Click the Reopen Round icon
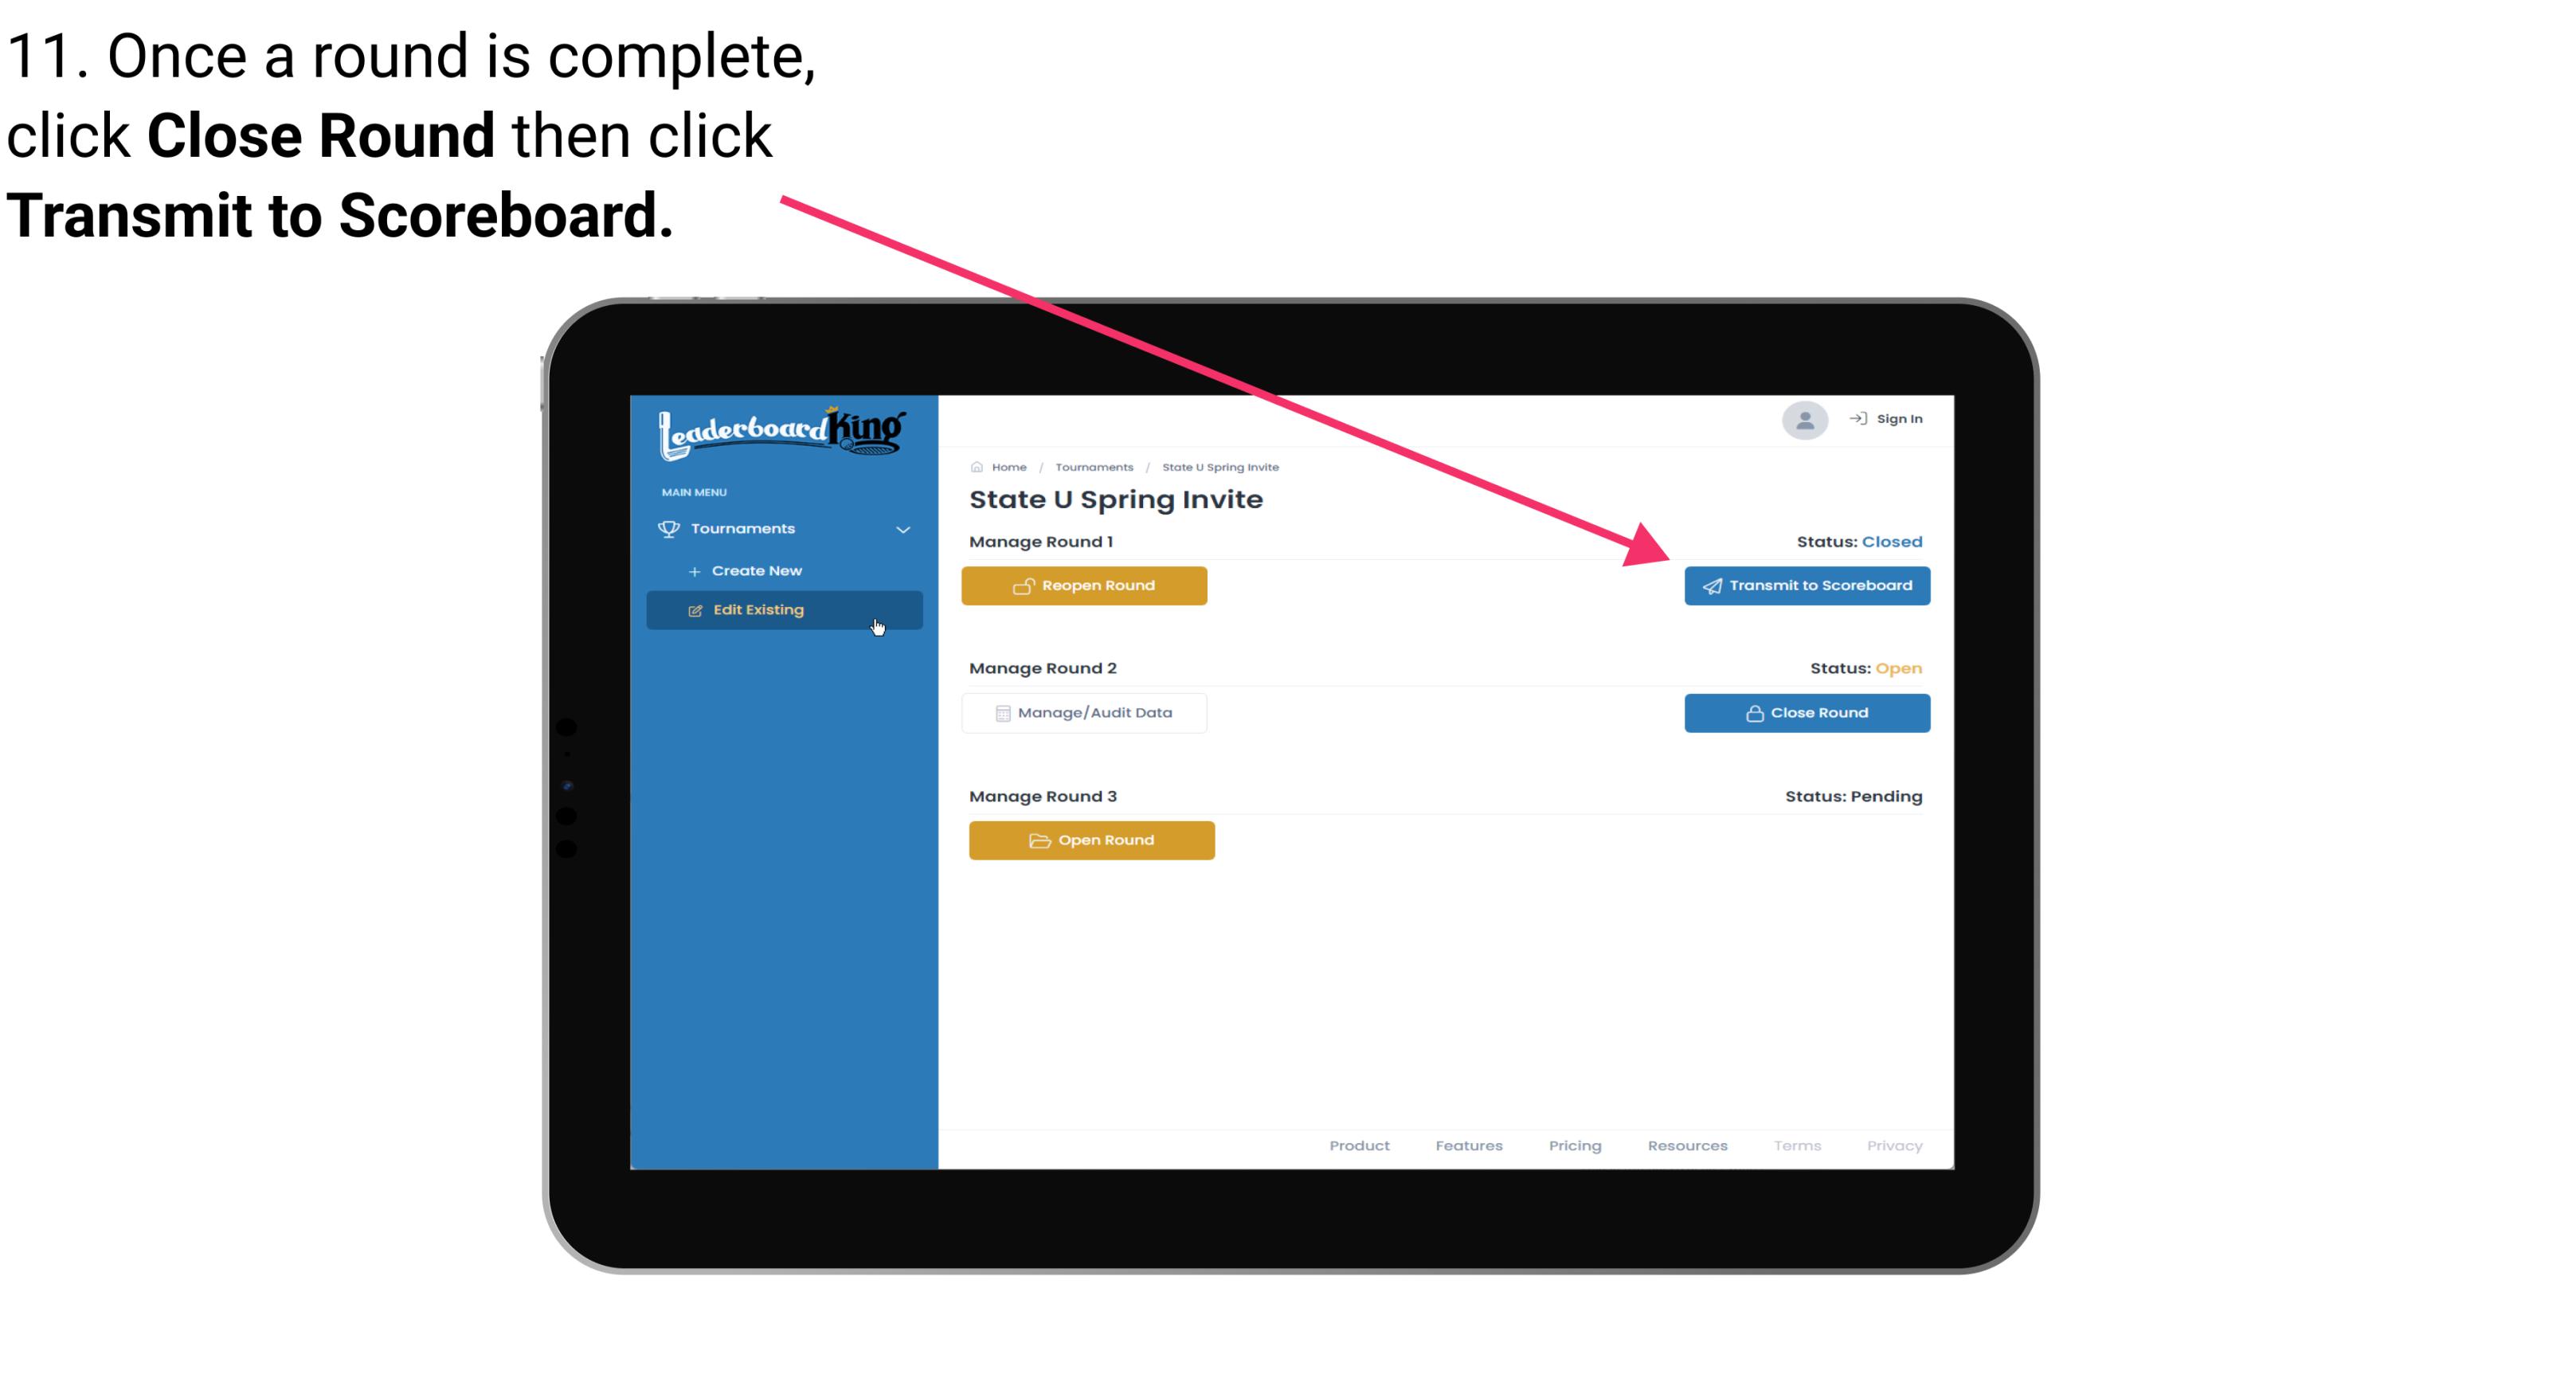 (1024, 585)
